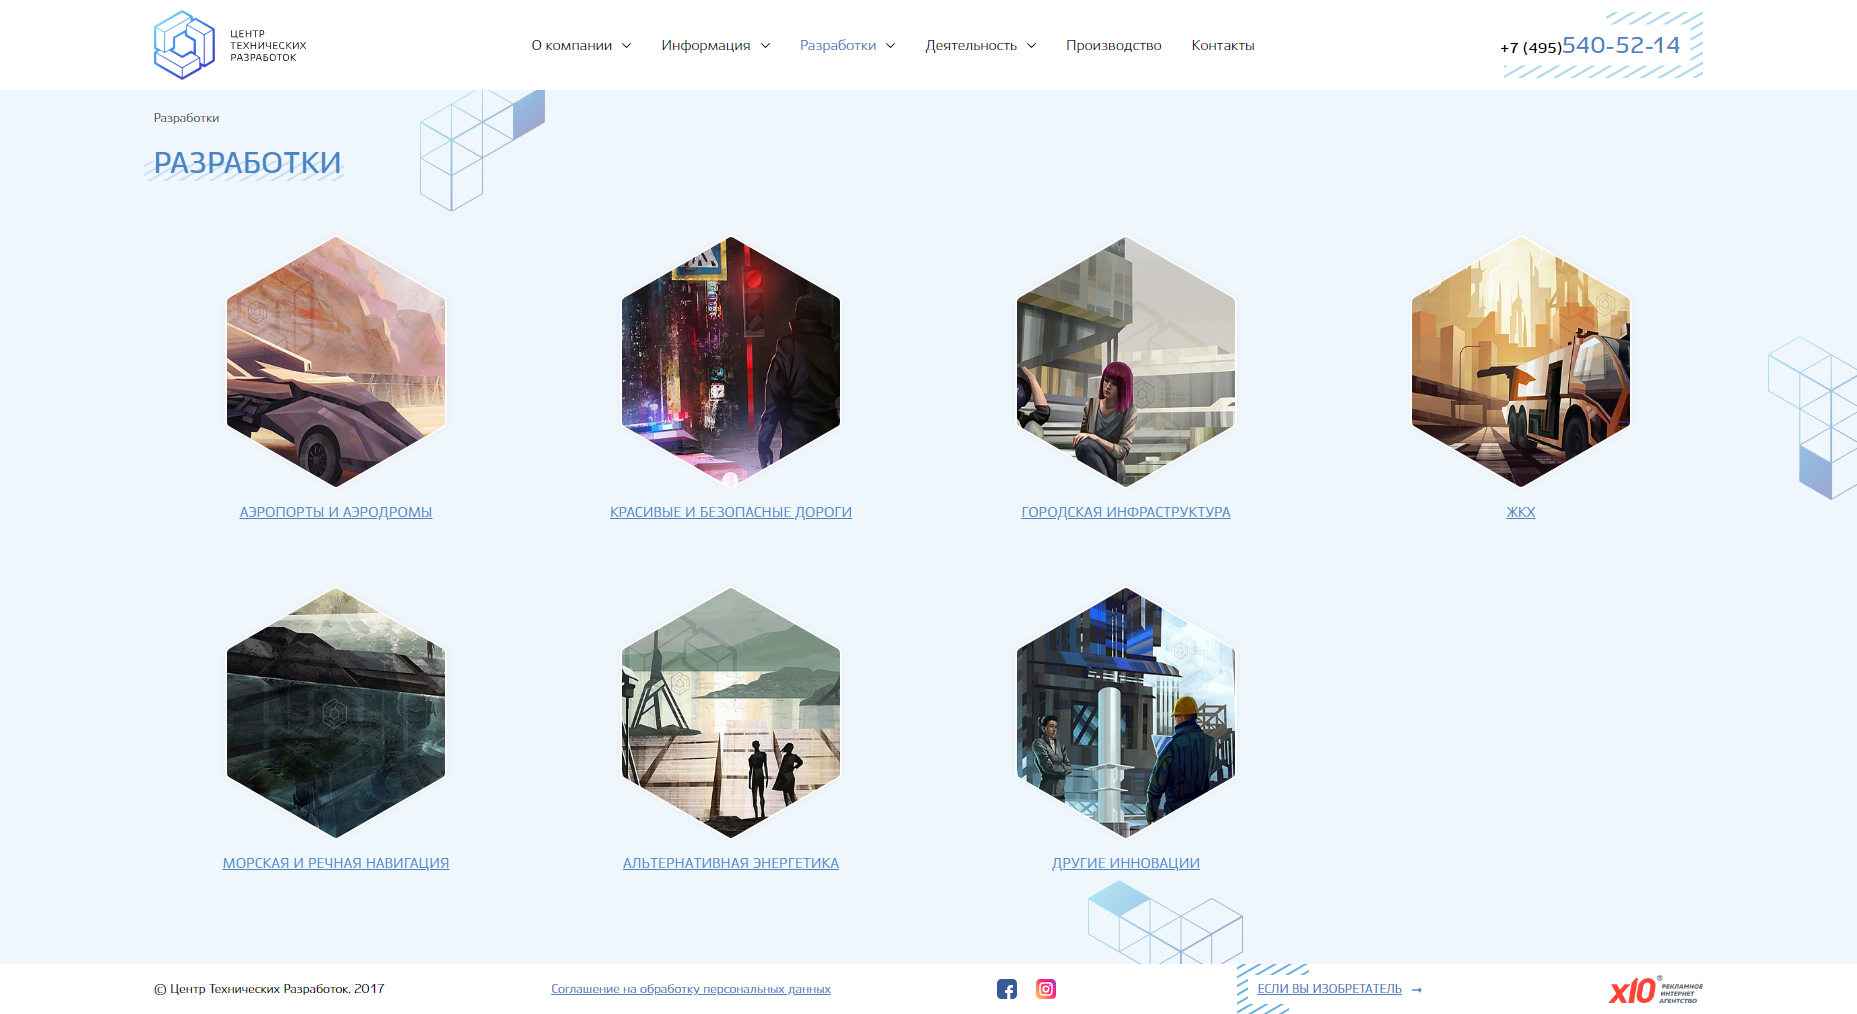This screenshot has width=1857, height=1014.
Task: Open the Facebook social icon
Action: coord(1007,989)
